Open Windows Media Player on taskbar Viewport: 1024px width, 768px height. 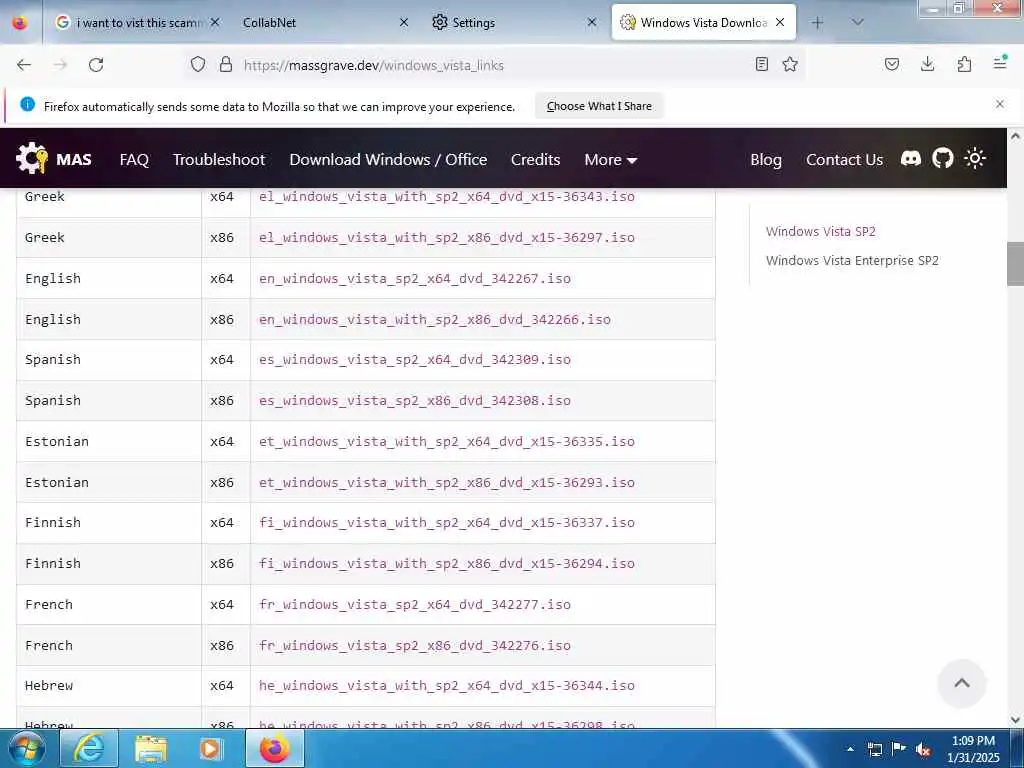210,748
